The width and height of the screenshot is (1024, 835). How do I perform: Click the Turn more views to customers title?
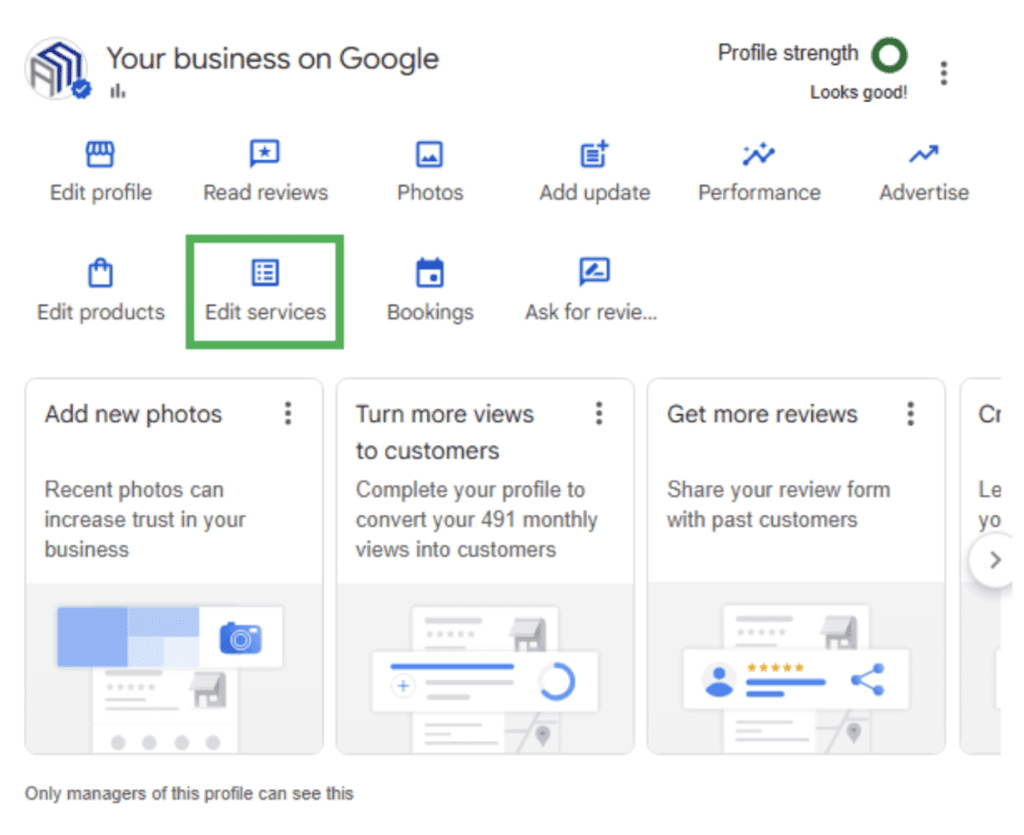click(445, 432)
